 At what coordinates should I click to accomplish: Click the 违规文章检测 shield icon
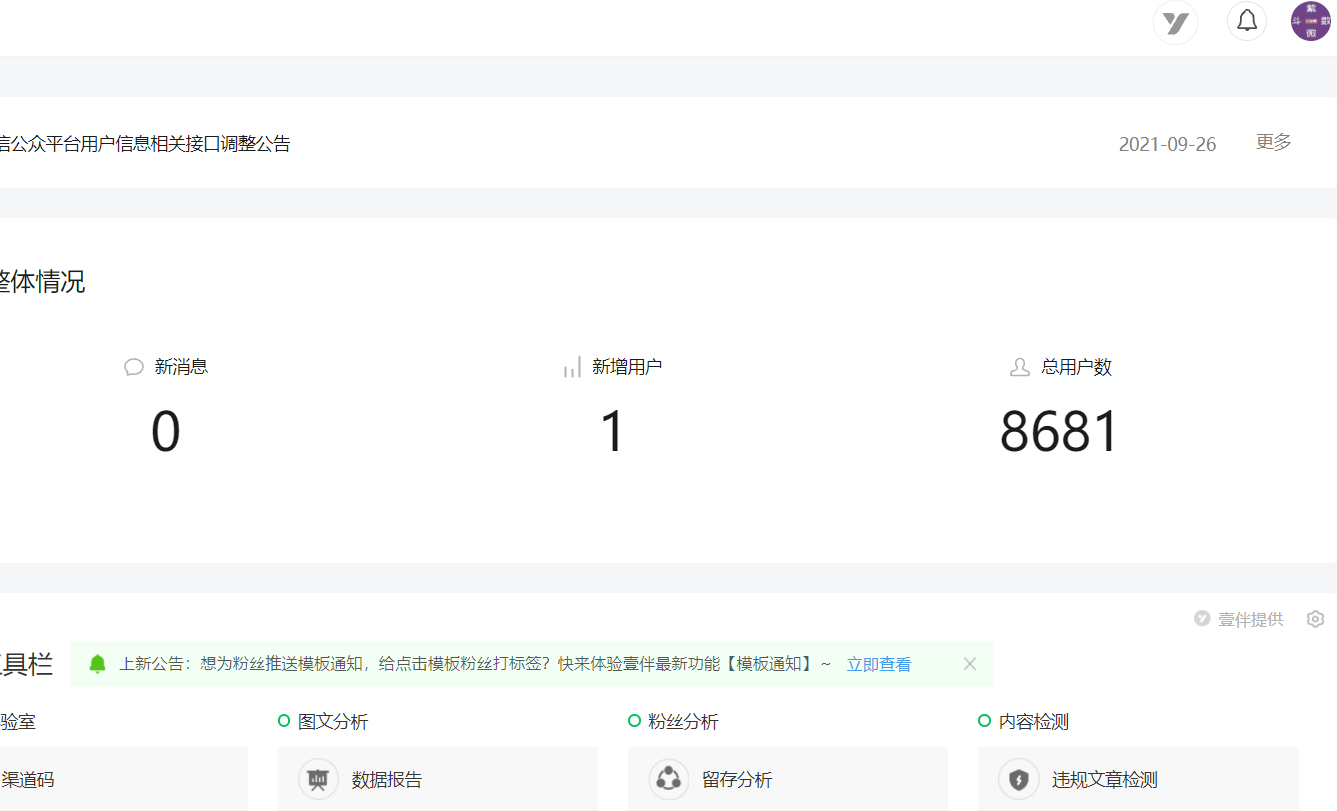point(1018,779)
